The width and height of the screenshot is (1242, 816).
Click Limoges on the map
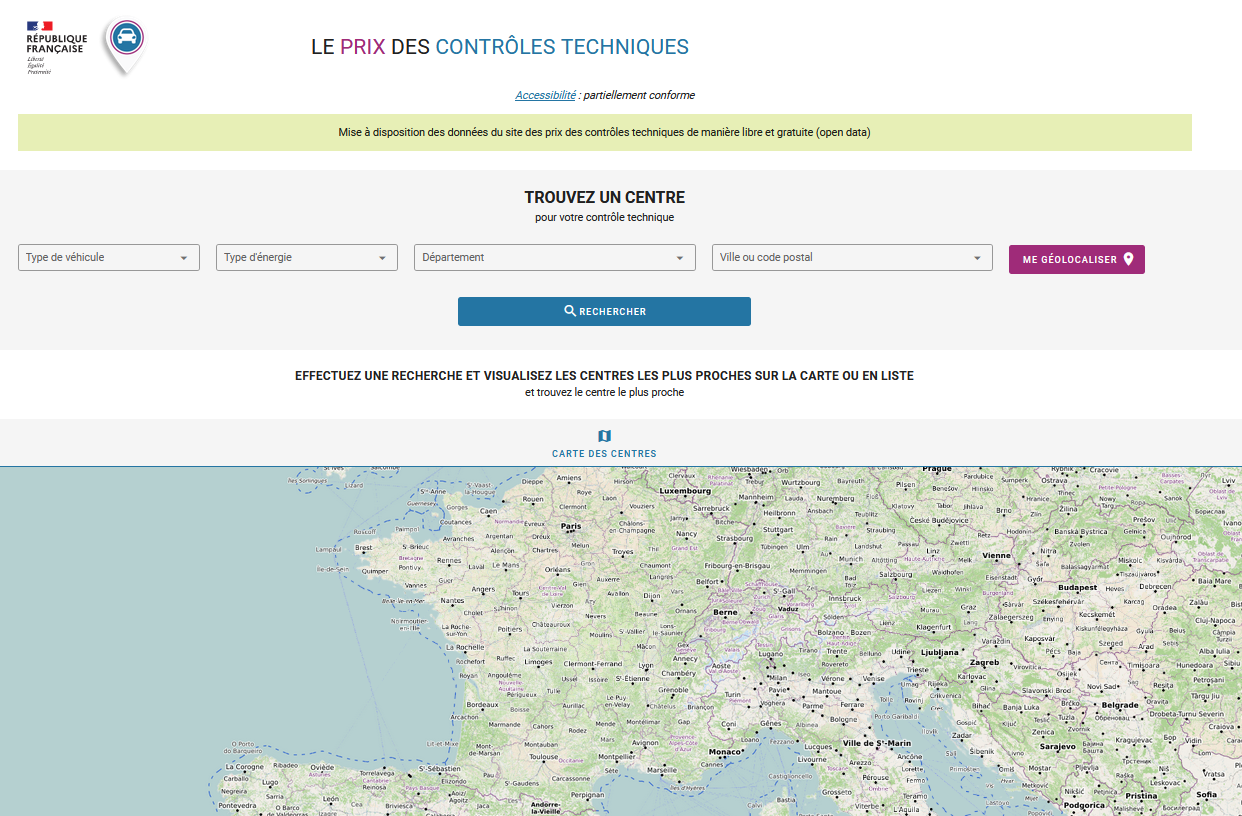coord(539,662)
